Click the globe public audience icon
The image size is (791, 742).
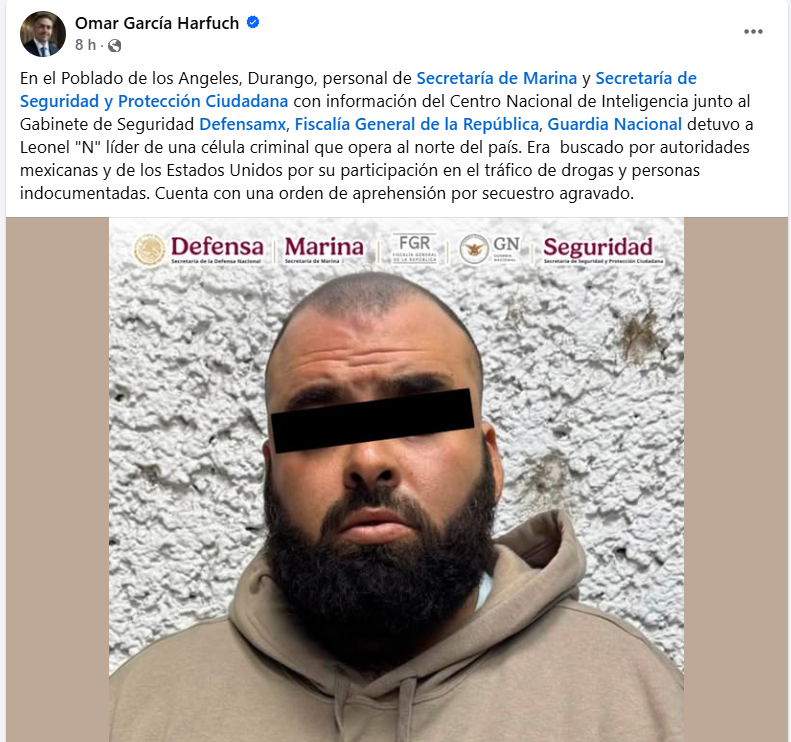(x=115, y=46)
